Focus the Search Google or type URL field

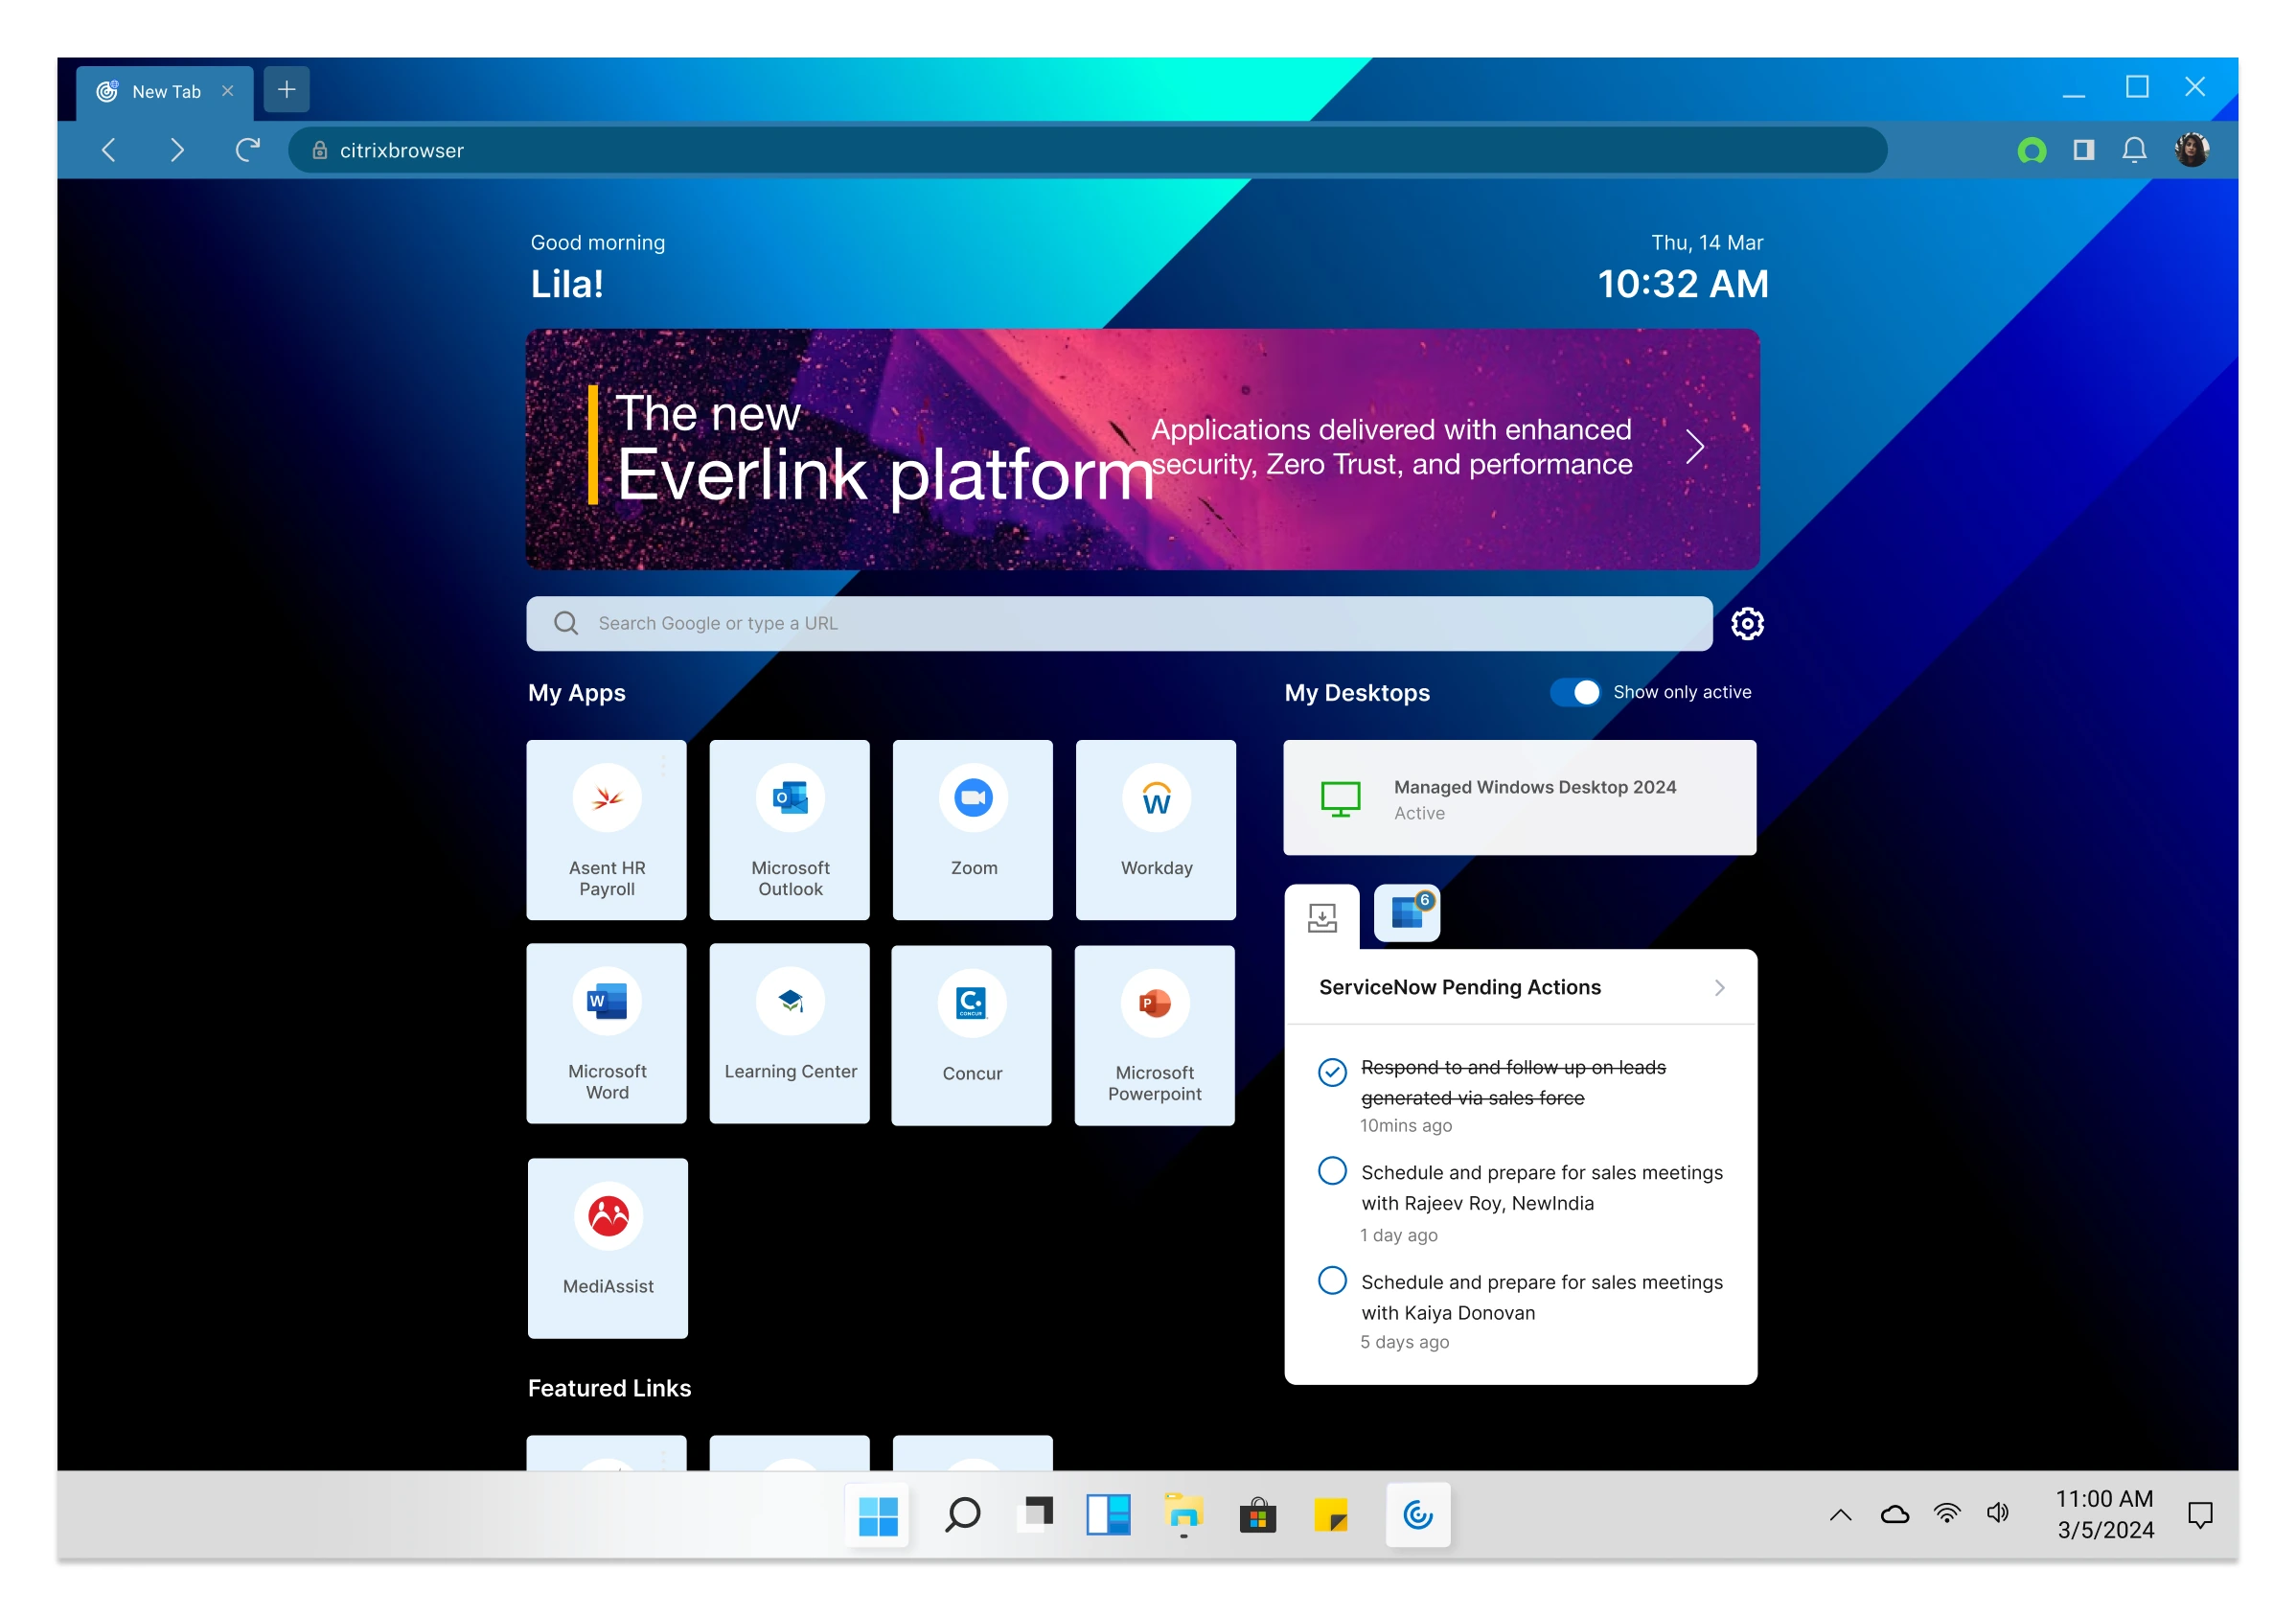(x=1119, y=623)
